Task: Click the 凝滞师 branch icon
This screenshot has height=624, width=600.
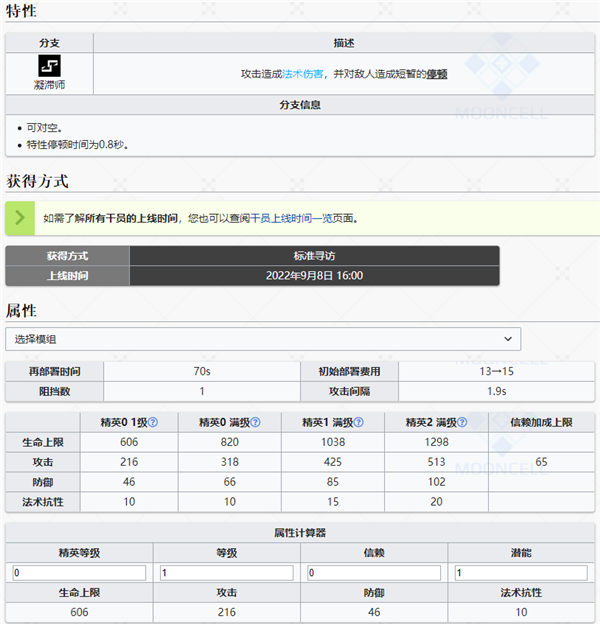Action: click(x=49, y=66)
